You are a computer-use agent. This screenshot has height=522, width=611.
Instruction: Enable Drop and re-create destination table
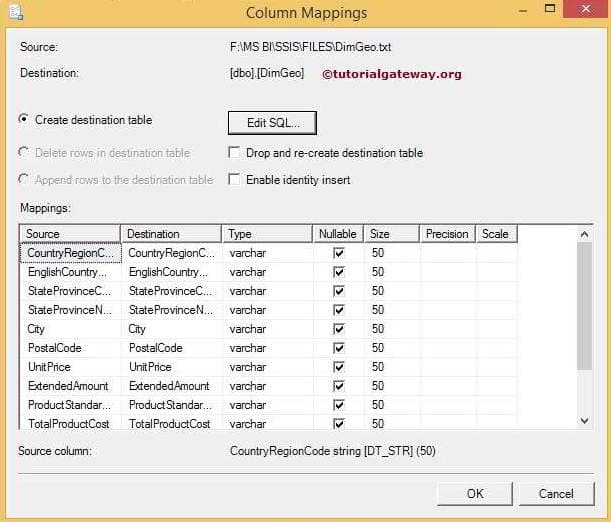[234, 153]
